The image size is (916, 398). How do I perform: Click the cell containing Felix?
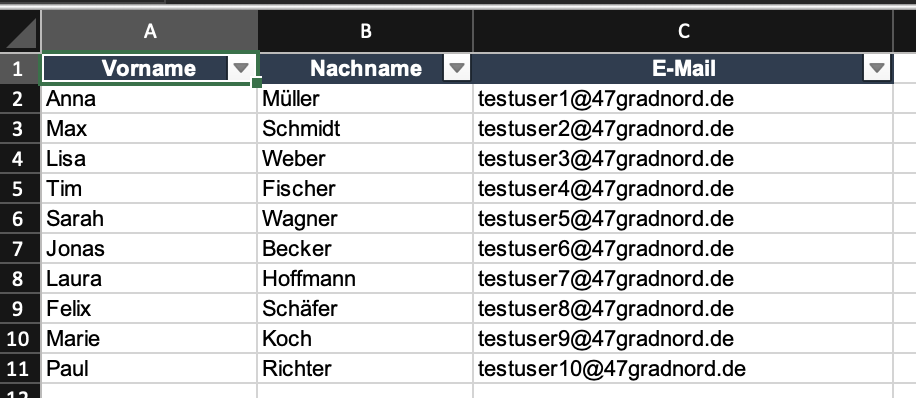pyautogui.click(x=149, y=309)
